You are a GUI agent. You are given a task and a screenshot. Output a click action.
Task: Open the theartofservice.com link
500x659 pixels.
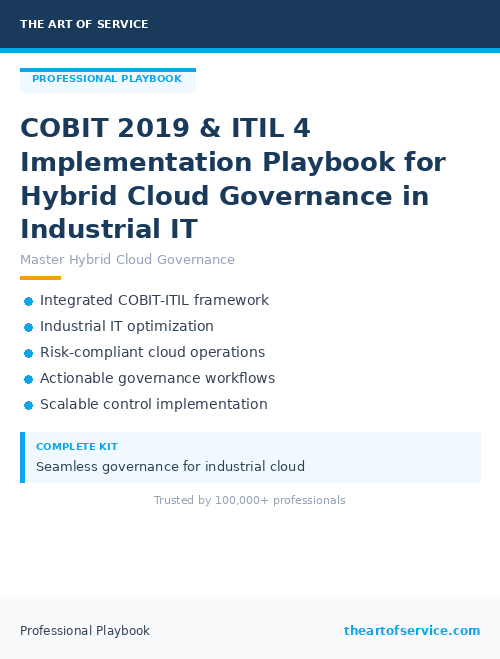click(x=412, y=631)
